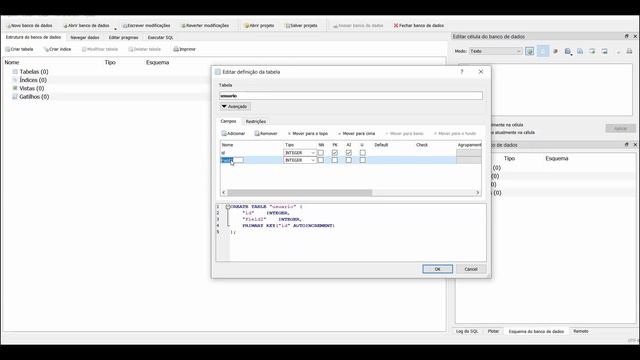Toggle U checkbox for Field2 row
640x360 pixels.
[362, 160]
